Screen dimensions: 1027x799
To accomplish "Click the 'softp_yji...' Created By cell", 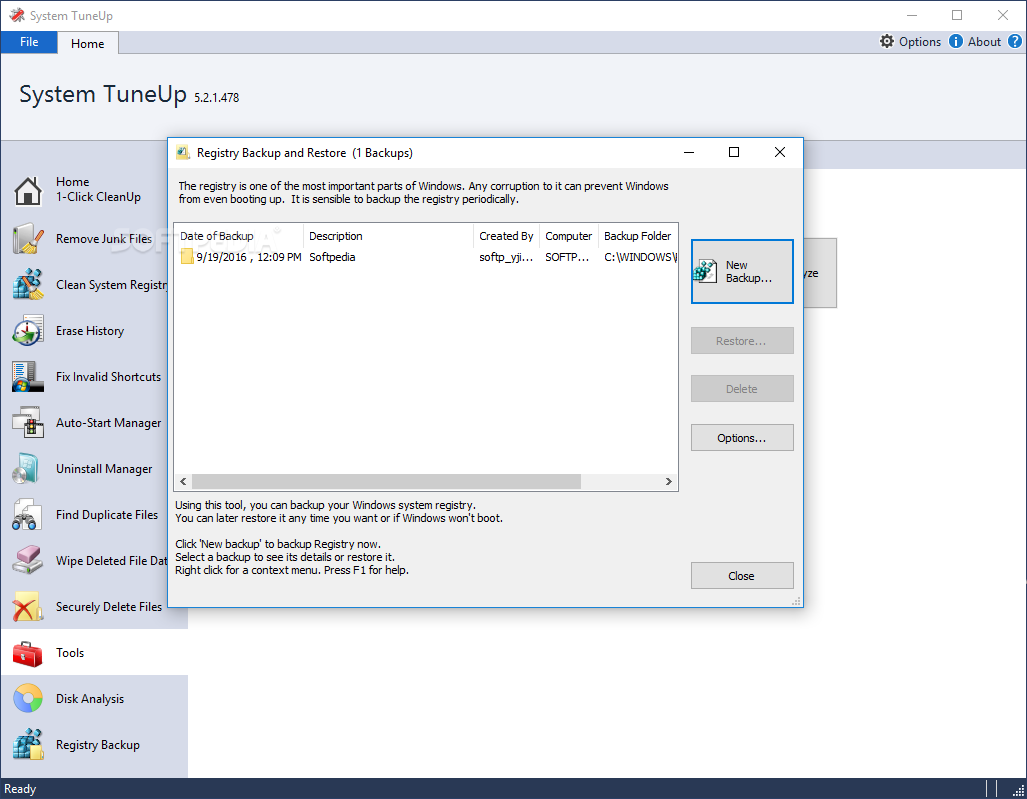I will click(506, 257).
